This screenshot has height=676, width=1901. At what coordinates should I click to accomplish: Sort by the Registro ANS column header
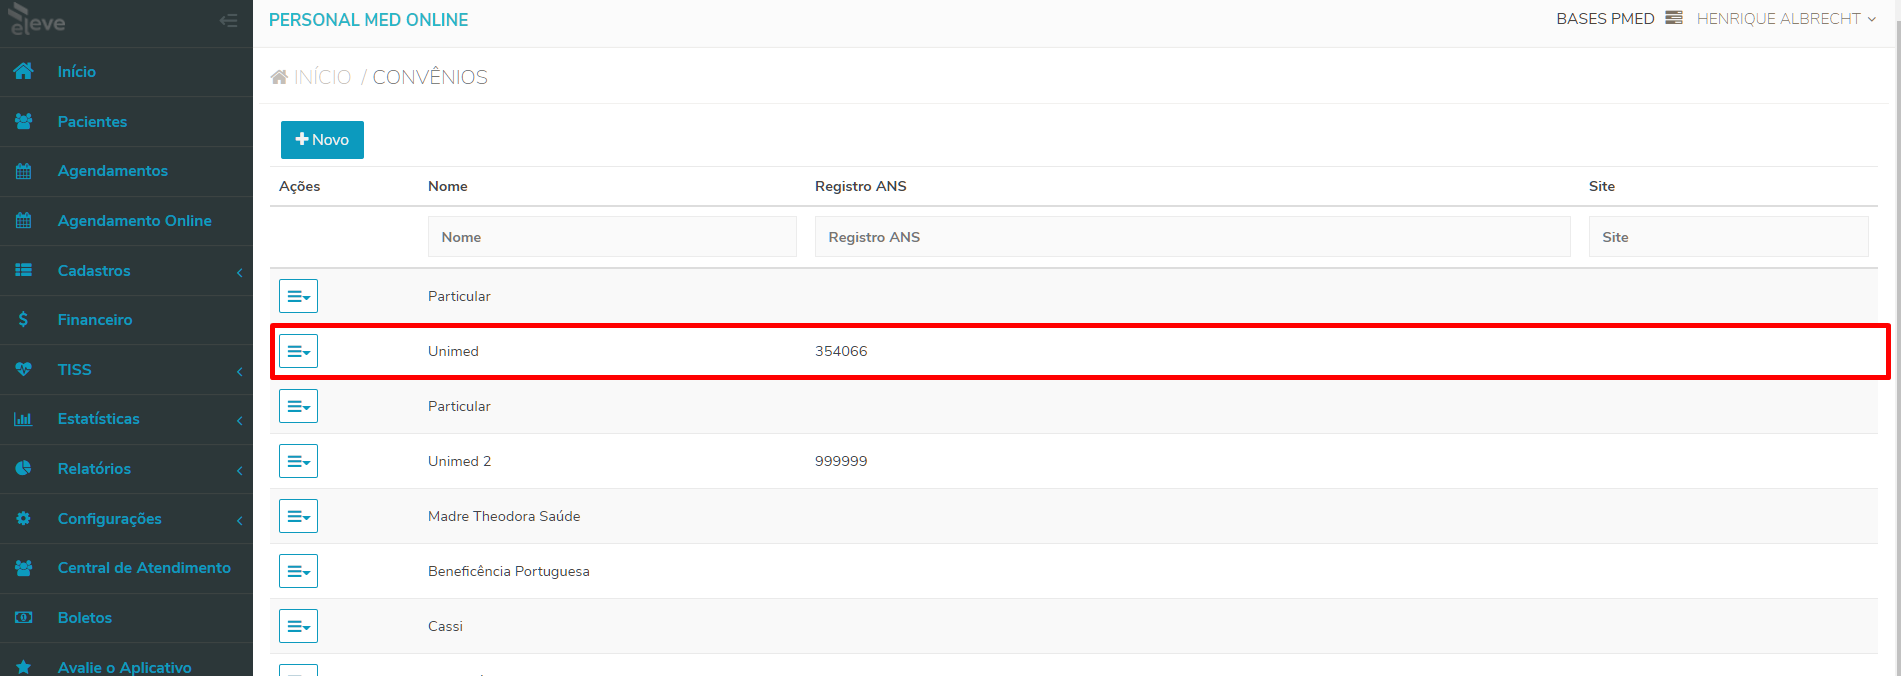(861, 186)
